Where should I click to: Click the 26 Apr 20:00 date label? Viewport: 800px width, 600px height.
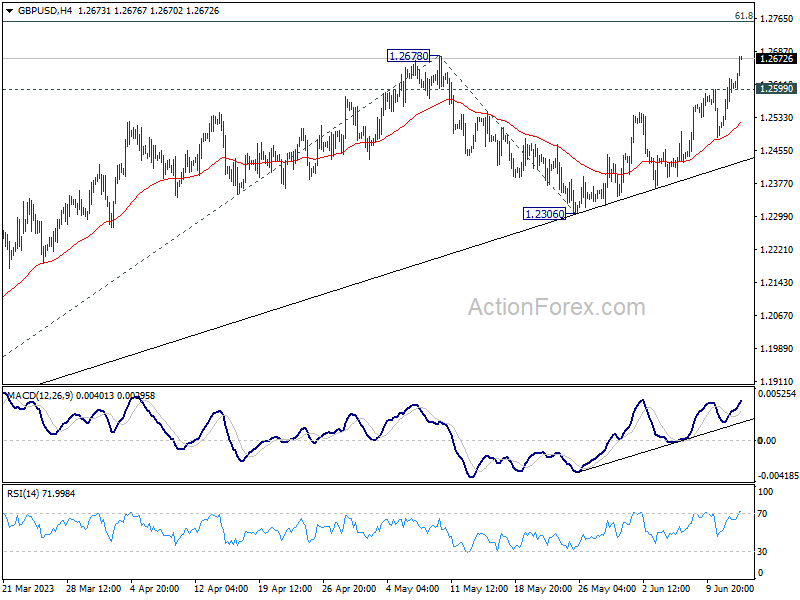pos(349,589)
